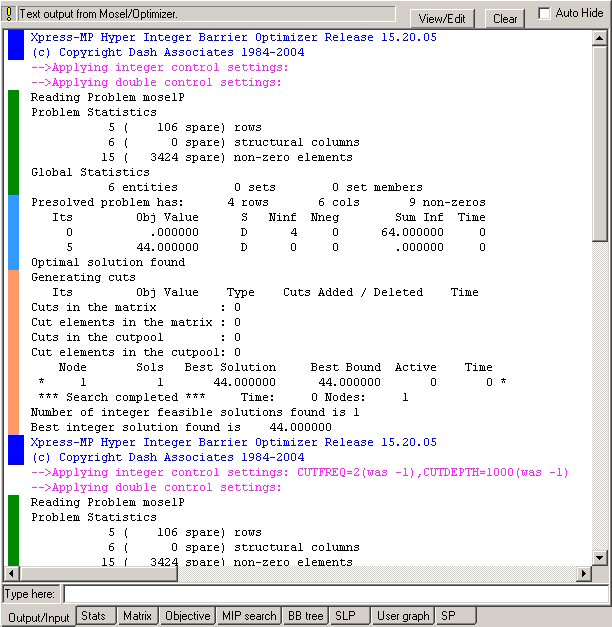Open the SLP tab

pyautogui.click(x=346, y=616)
